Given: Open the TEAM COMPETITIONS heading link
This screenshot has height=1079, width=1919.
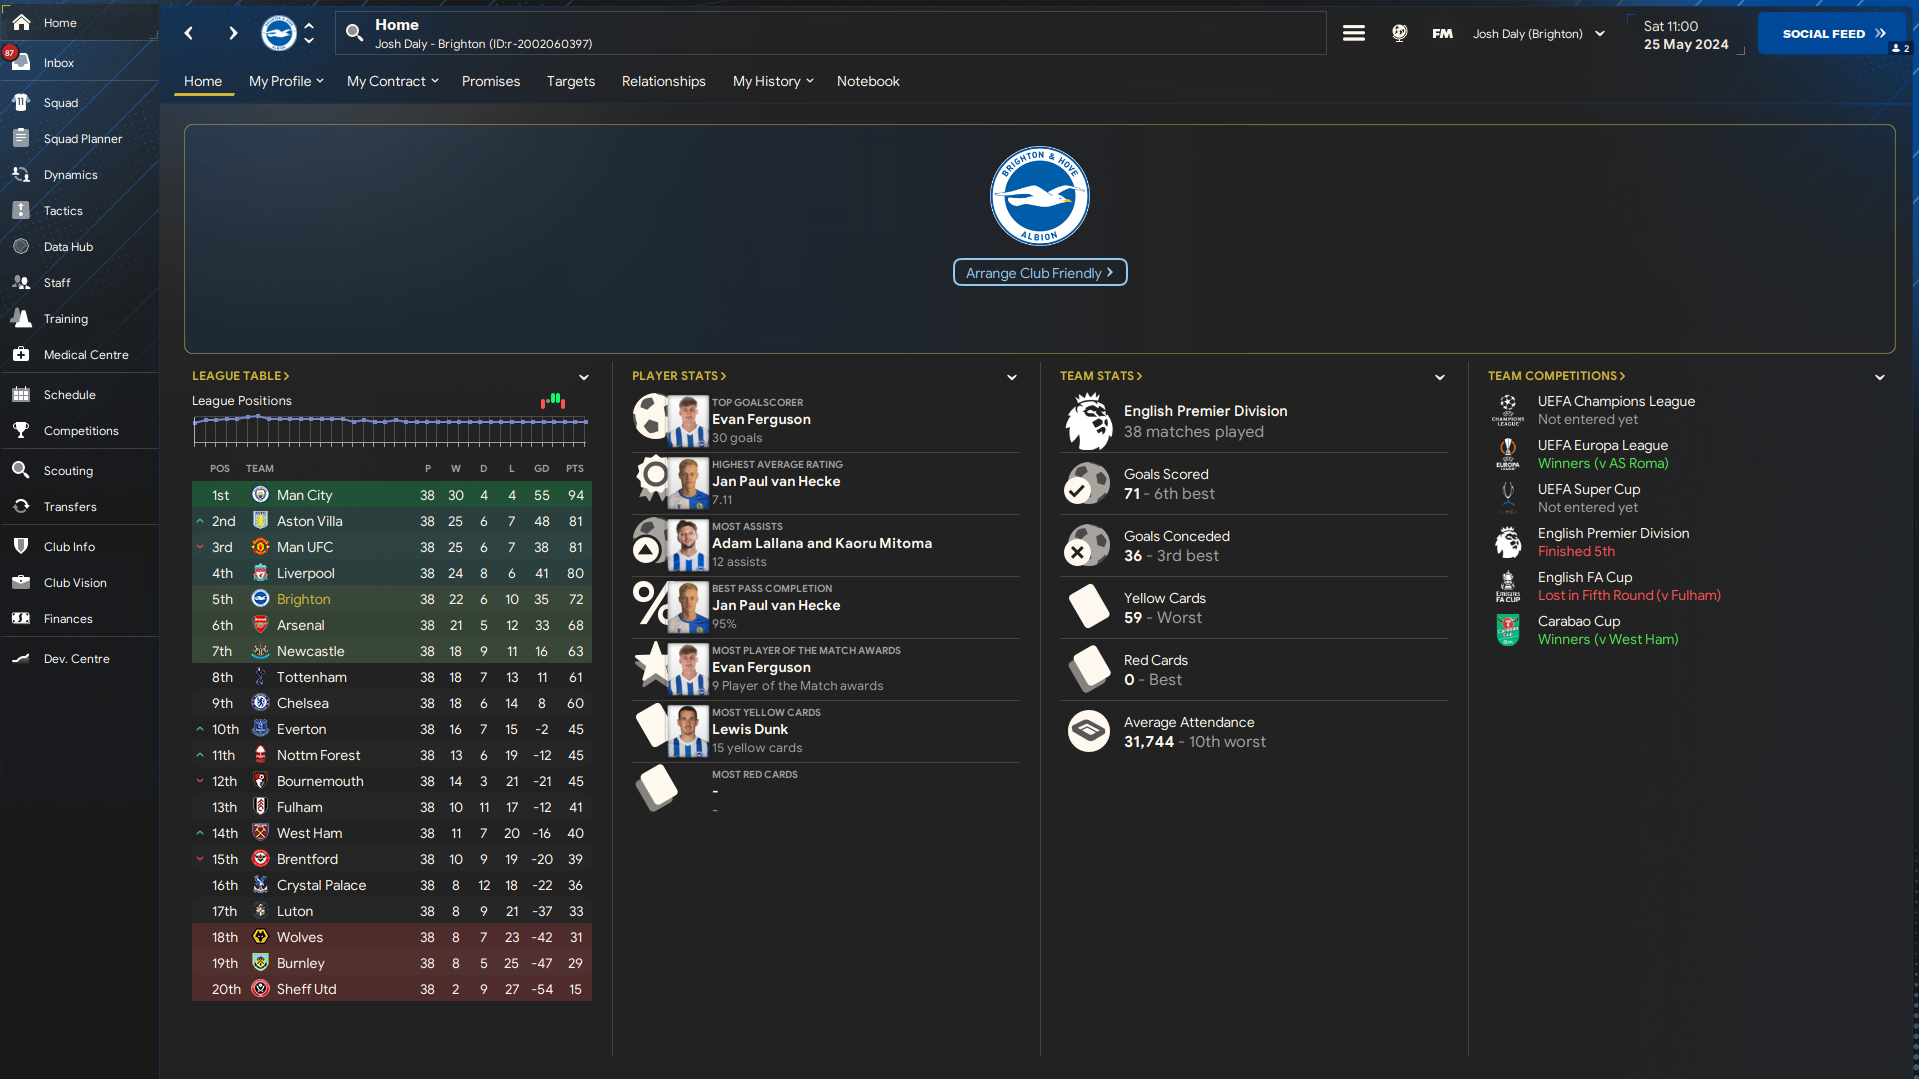Looking at the screenshot, I should click(1557, 376).
